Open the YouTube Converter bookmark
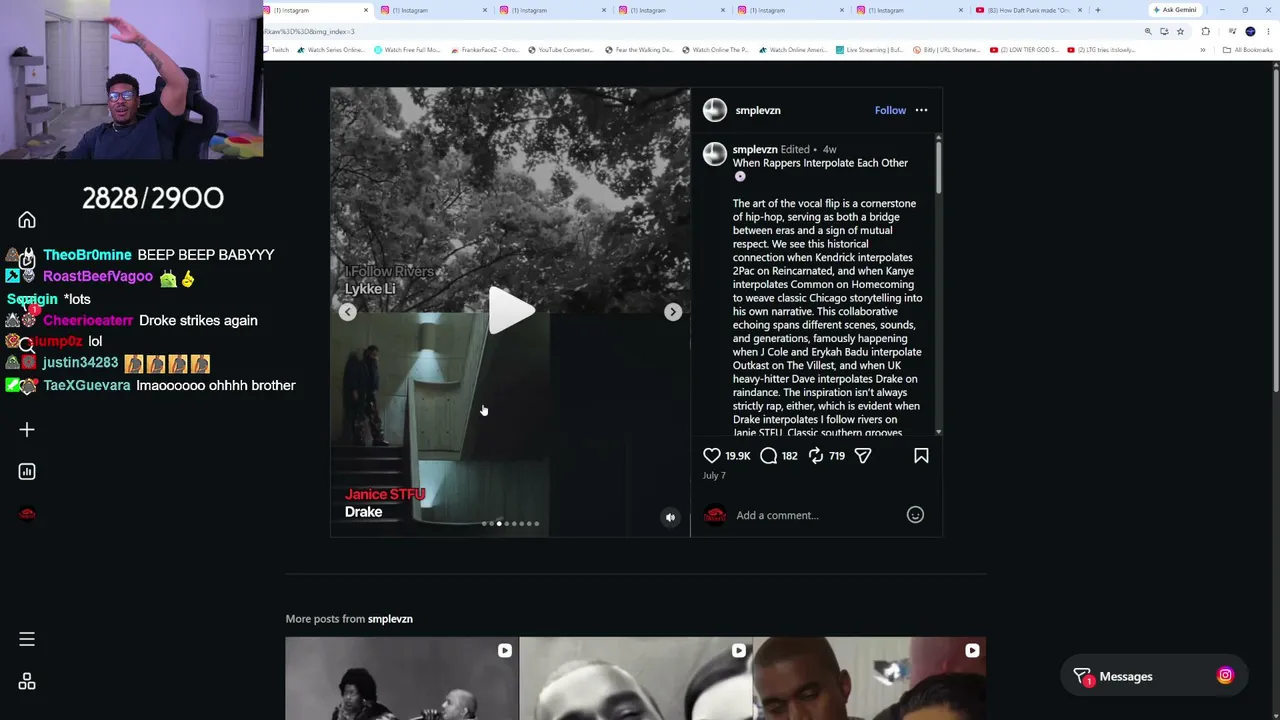 coord(561,50)
